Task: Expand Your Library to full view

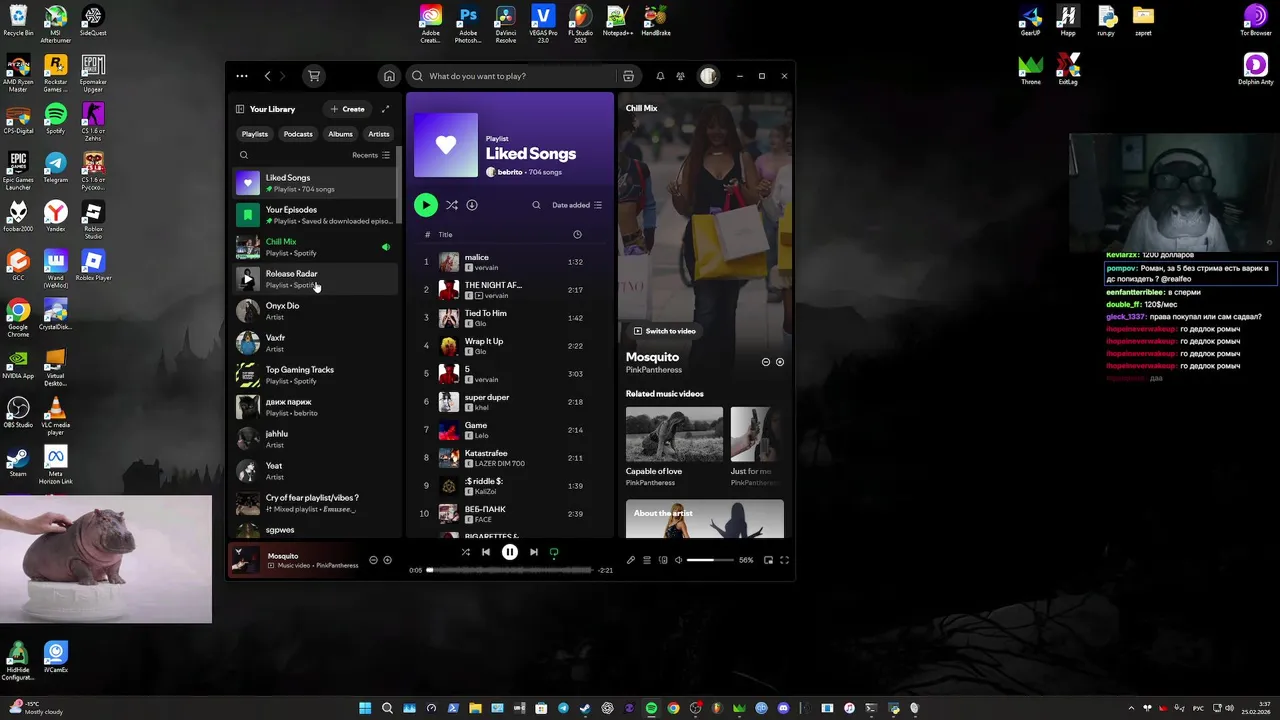Action: [385, 109]
